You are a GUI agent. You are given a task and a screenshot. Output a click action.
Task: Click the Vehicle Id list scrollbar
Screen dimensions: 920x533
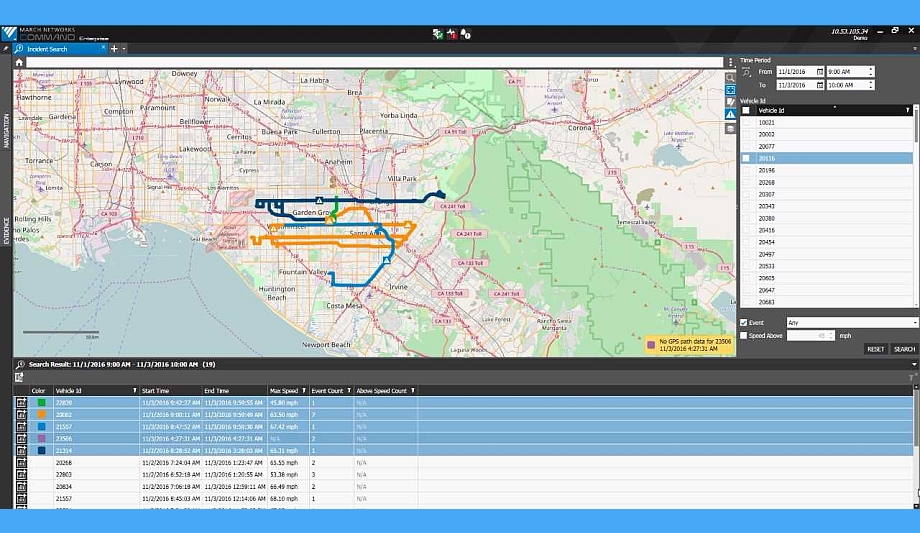coord(916,205)
